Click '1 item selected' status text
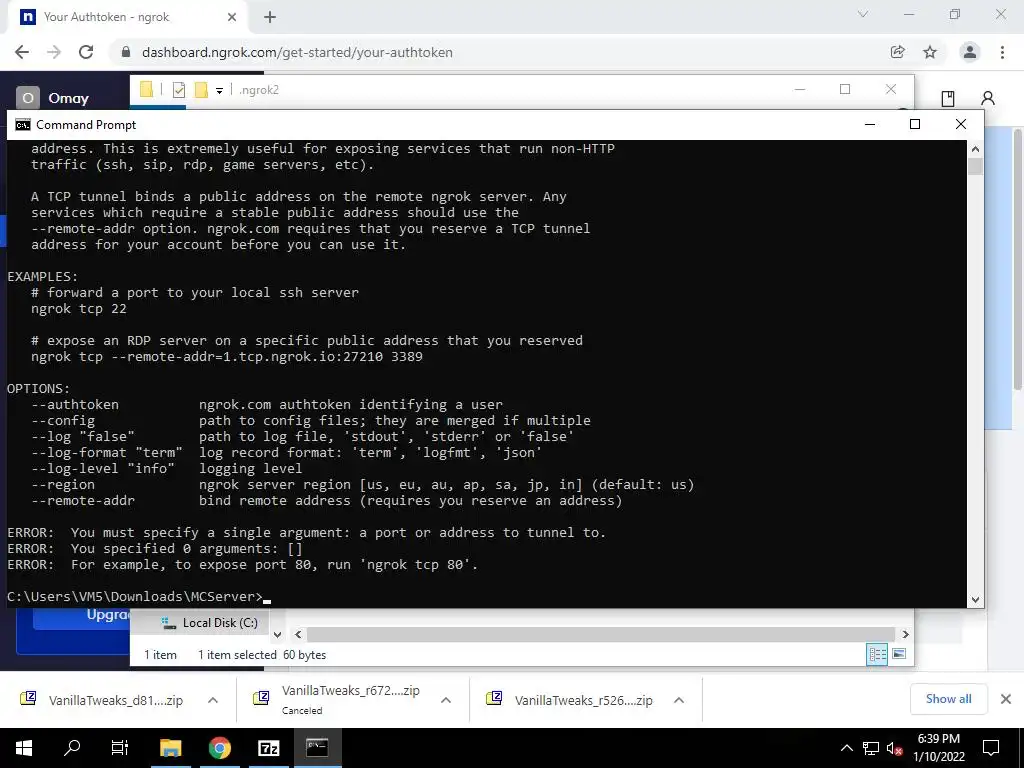This screenshot has width=1024, height=768. coord(237,655)
